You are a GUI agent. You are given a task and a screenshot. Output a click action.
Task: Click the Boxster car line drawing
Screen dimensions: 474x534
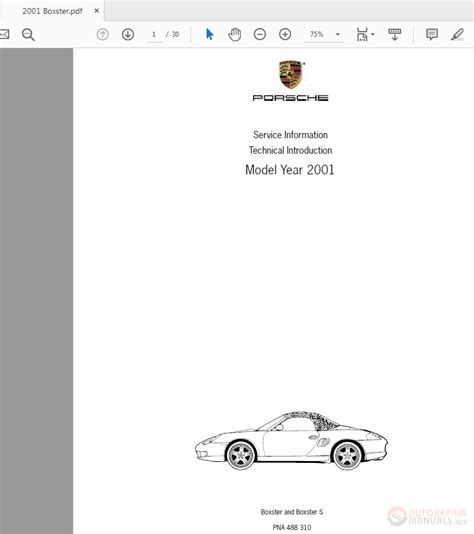[291, 441]
